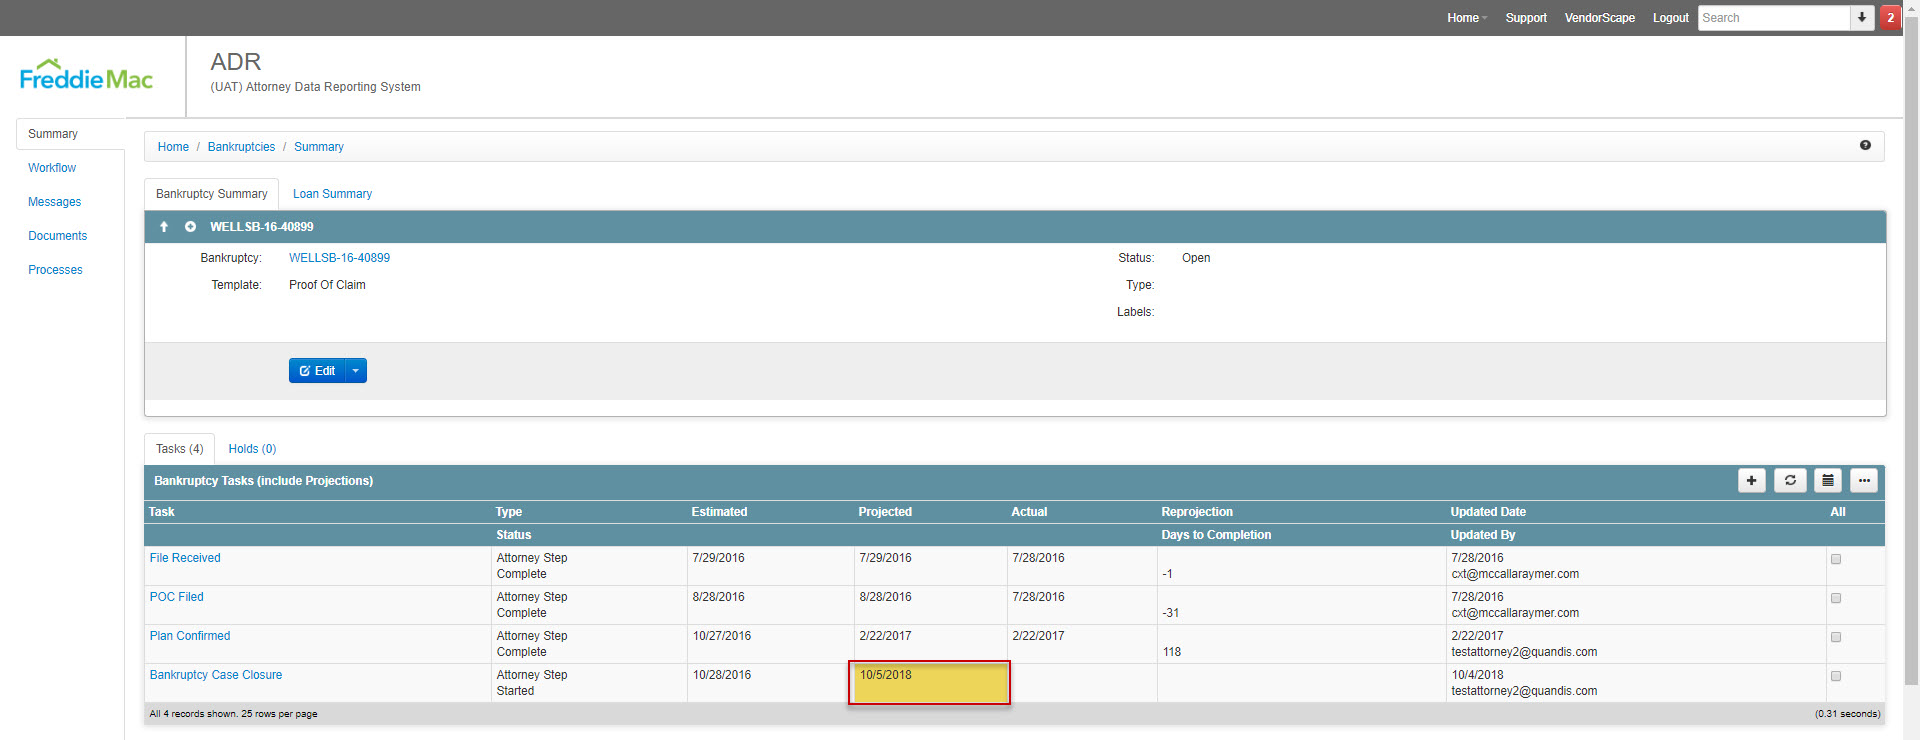Switch to the Holds (0) tab
The image size is (1920, 740).
click(x=252, y=449)
